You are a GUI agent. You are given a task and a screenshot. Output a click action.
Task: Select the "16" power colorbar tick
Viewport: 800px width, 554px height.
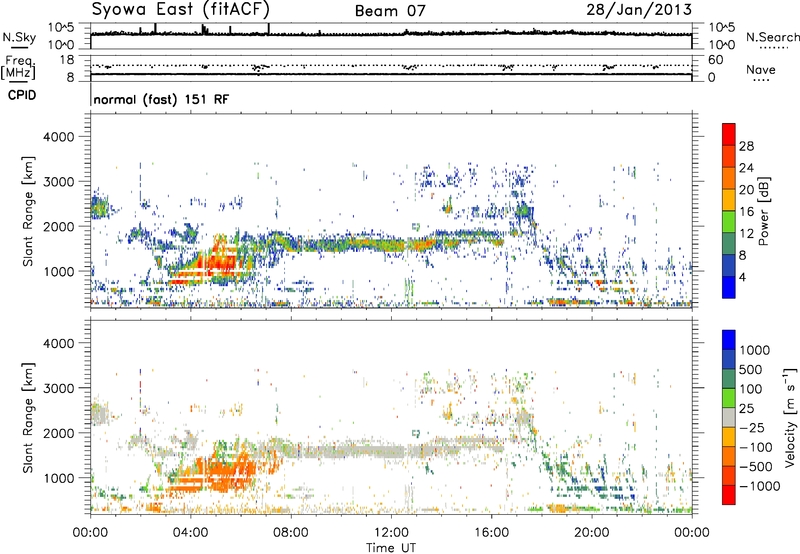pos(746,212)
